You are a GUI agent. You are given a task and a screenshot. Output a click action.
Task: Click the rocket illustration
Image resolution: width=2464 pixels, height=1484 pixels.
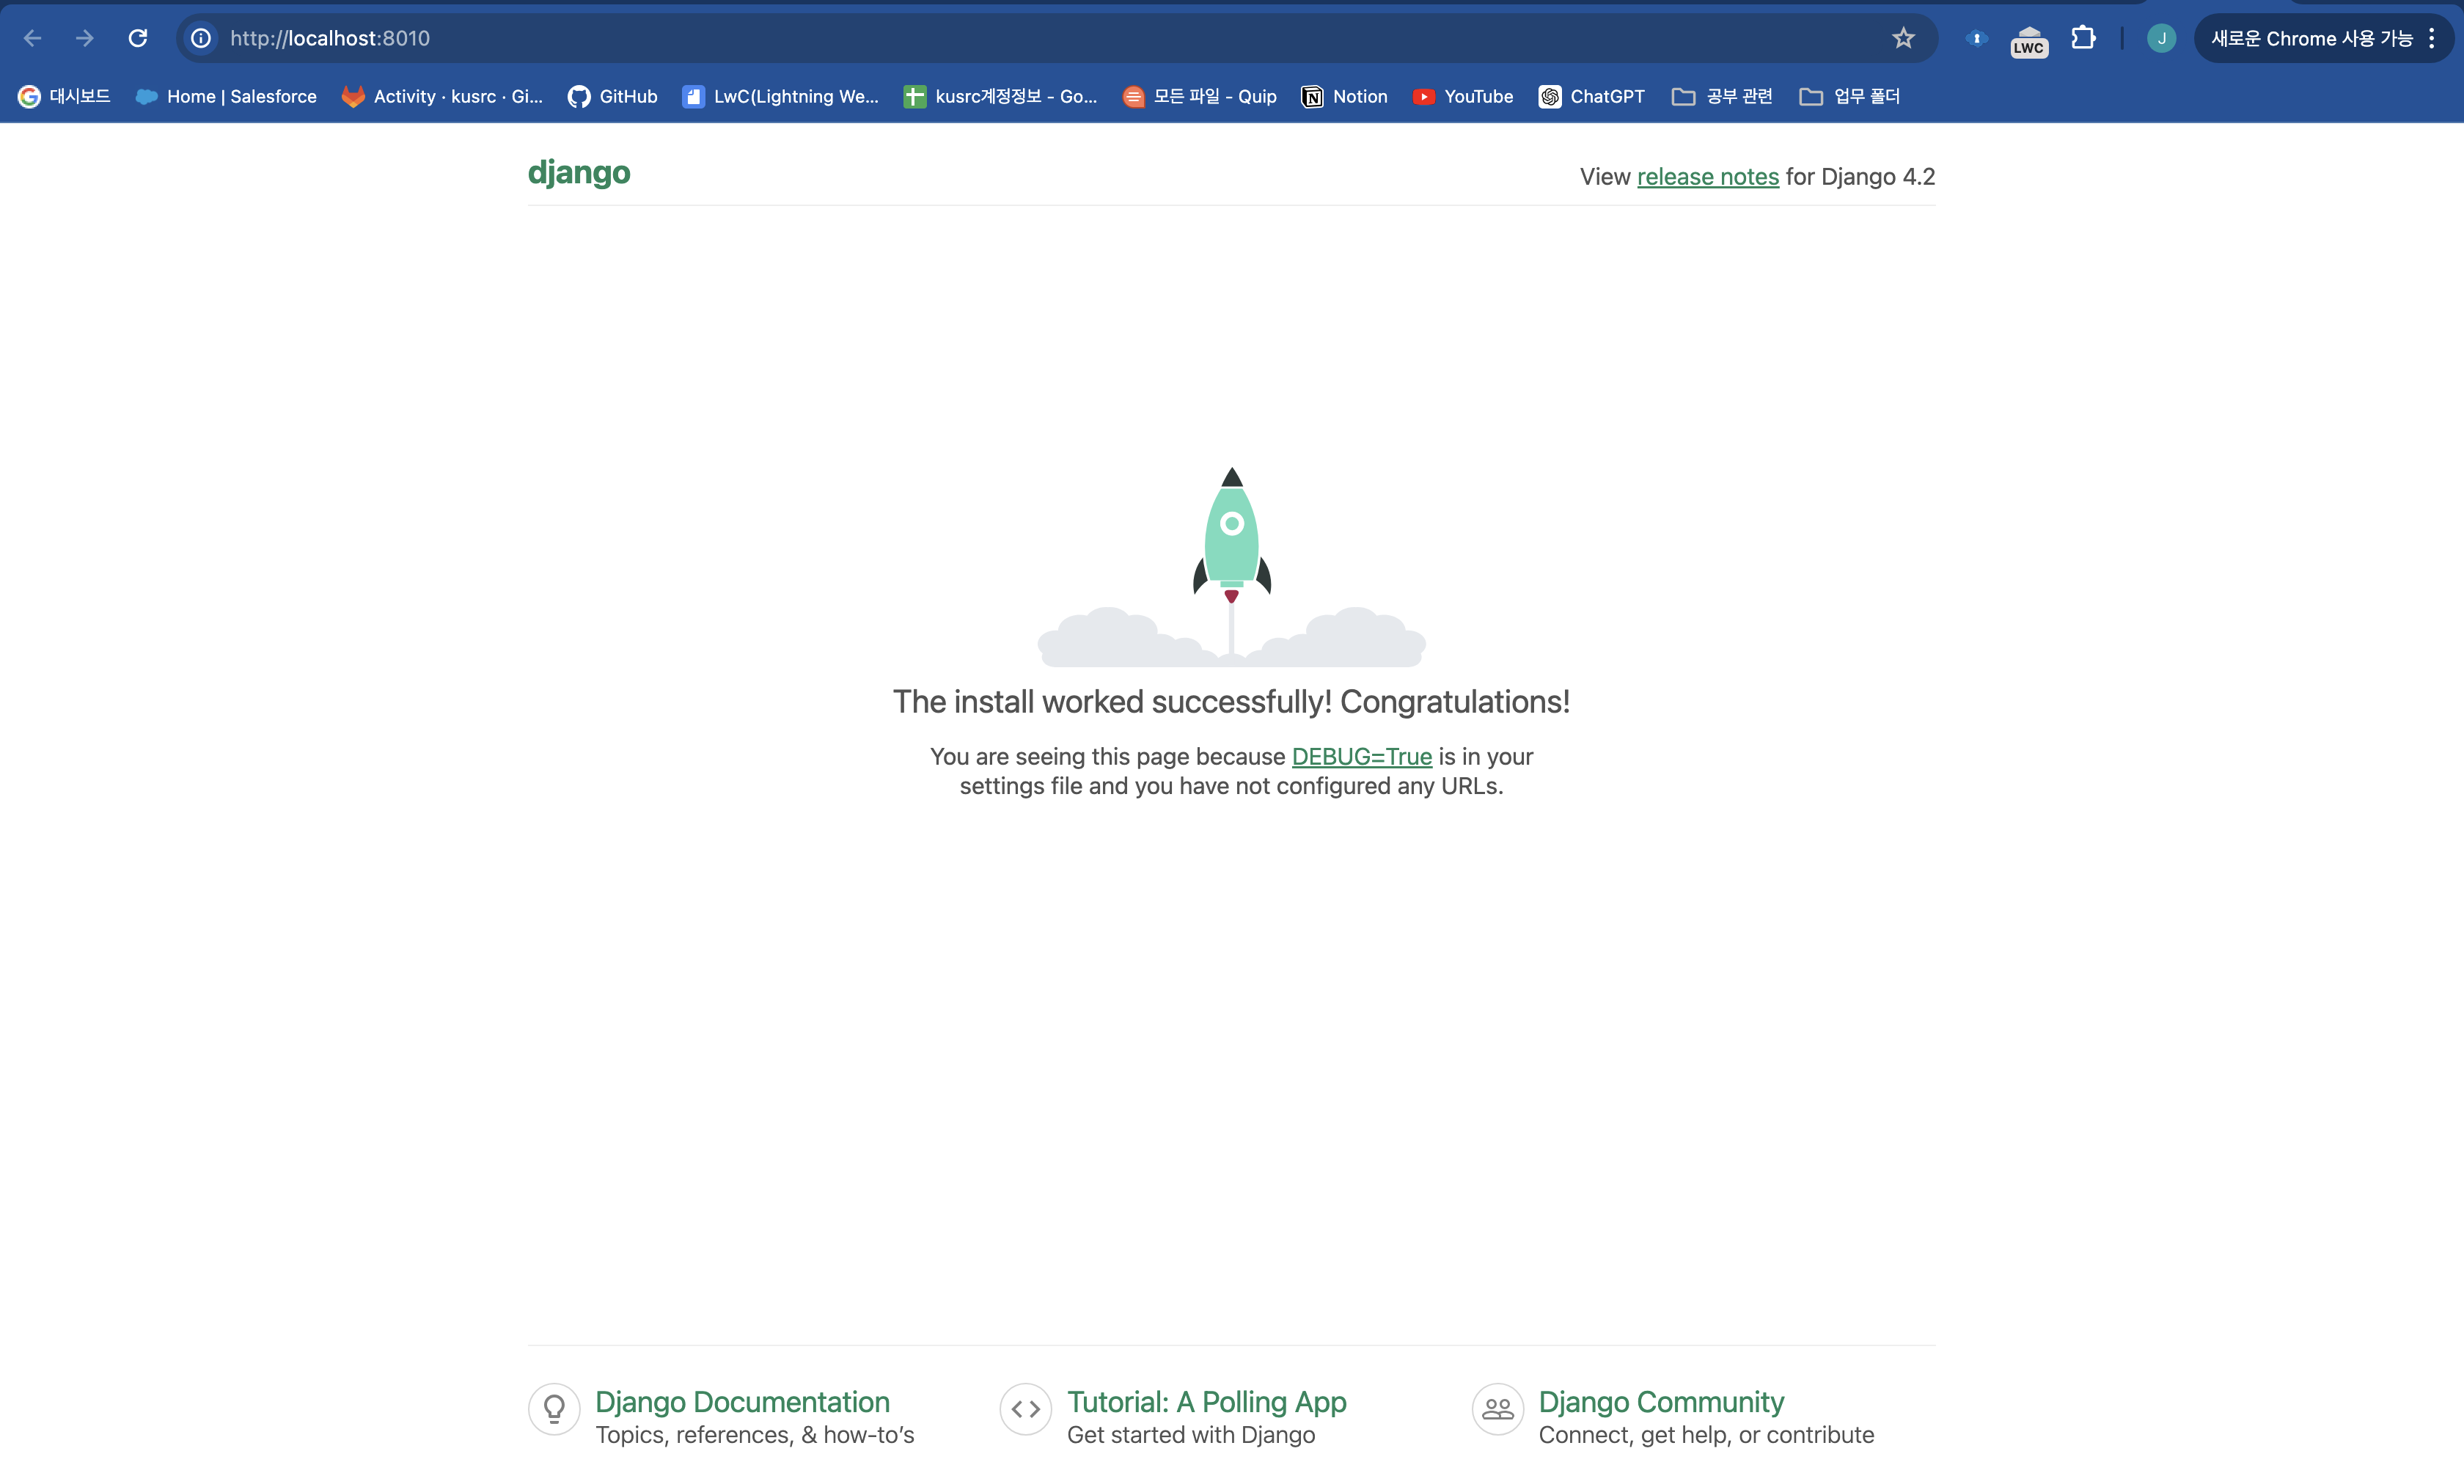(x=1232, y=566)
